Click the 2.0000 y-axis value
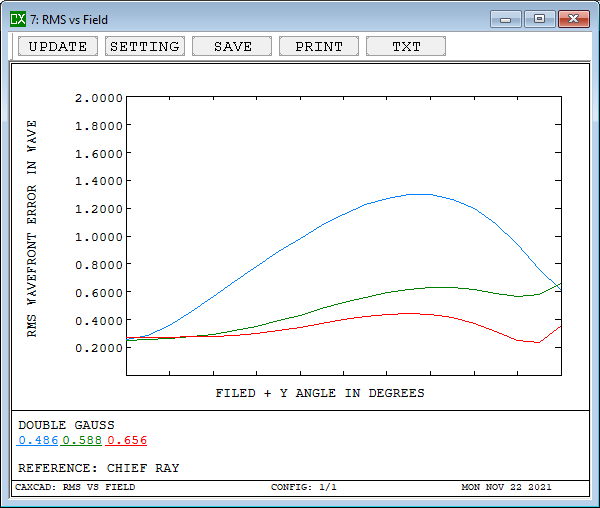The height and width of the screenshot is (508, 600). 99,98
